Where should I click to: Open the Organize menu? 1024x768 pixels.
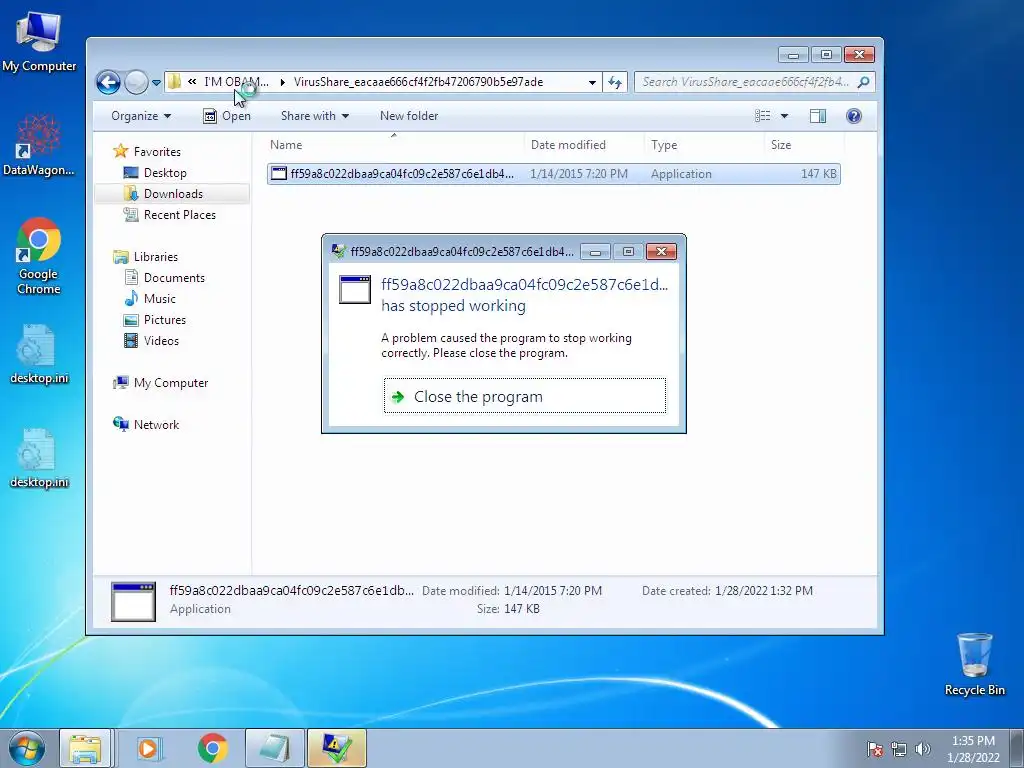(x=141, y=116)
